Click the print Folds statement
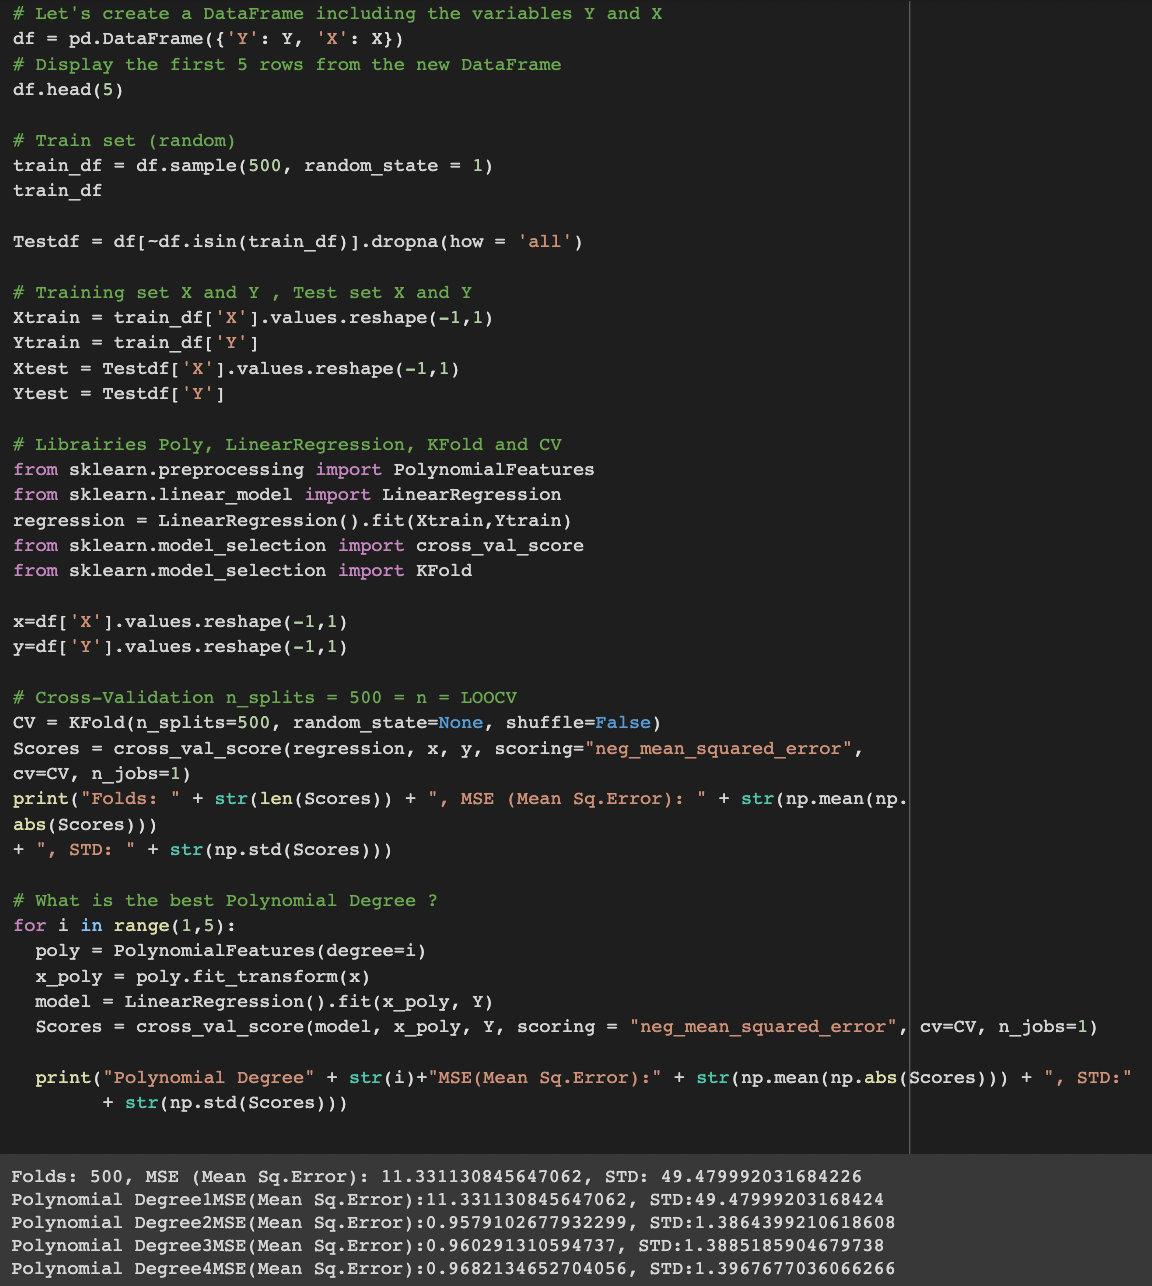The height and width of the screenshot is (1286, 1152). 400,798
